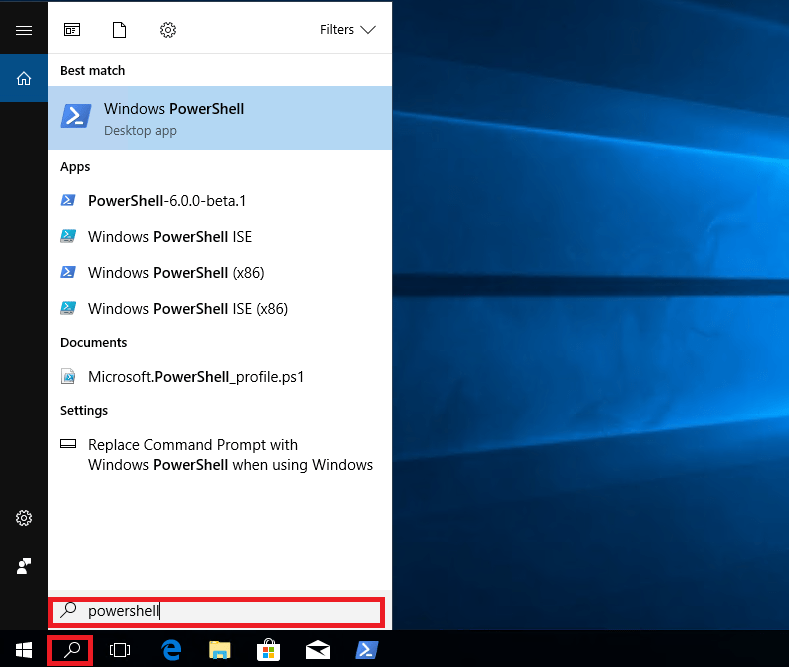Open the Feedback icon in sidebar

(24, 566)
